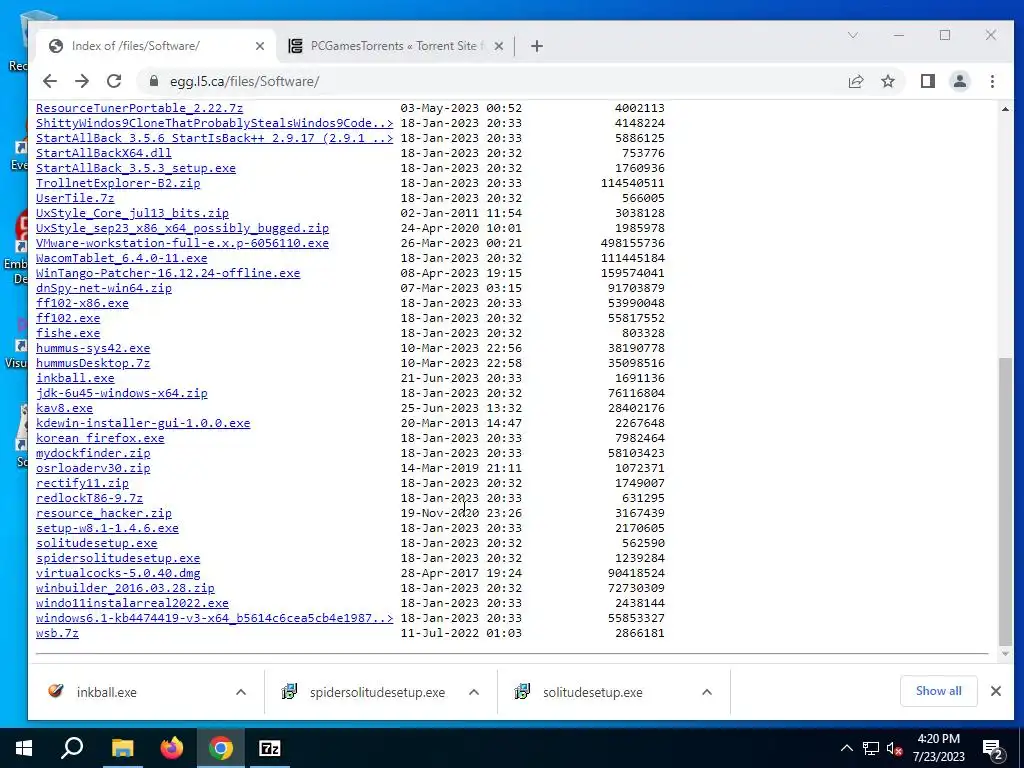Open the tab search chevron
Image resolution: width=1024 pixels, height=768 pixels.
tap(853, 35)
